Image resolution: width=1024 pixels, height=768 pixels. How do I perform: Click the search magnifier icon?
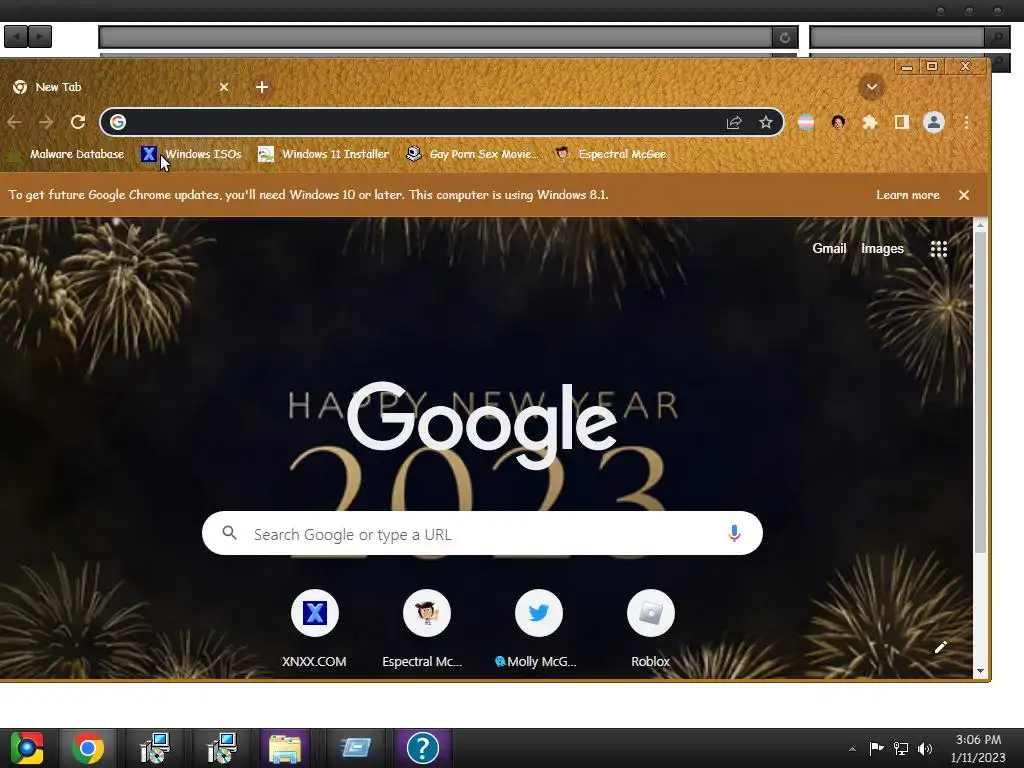(229, 533)
